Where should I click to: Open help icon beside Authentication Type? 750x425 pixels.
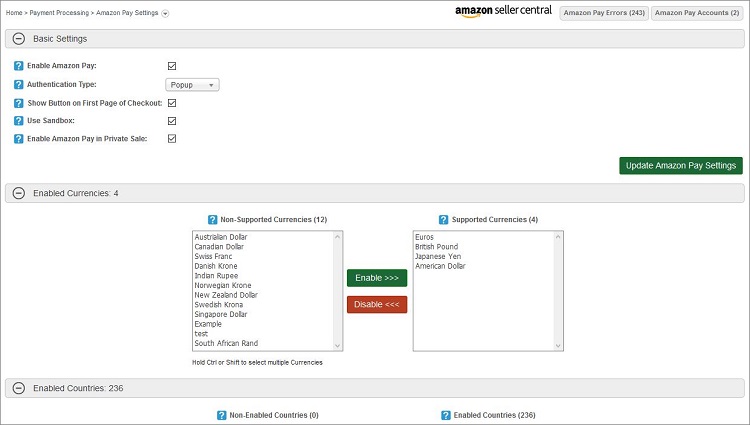[19, 85]
